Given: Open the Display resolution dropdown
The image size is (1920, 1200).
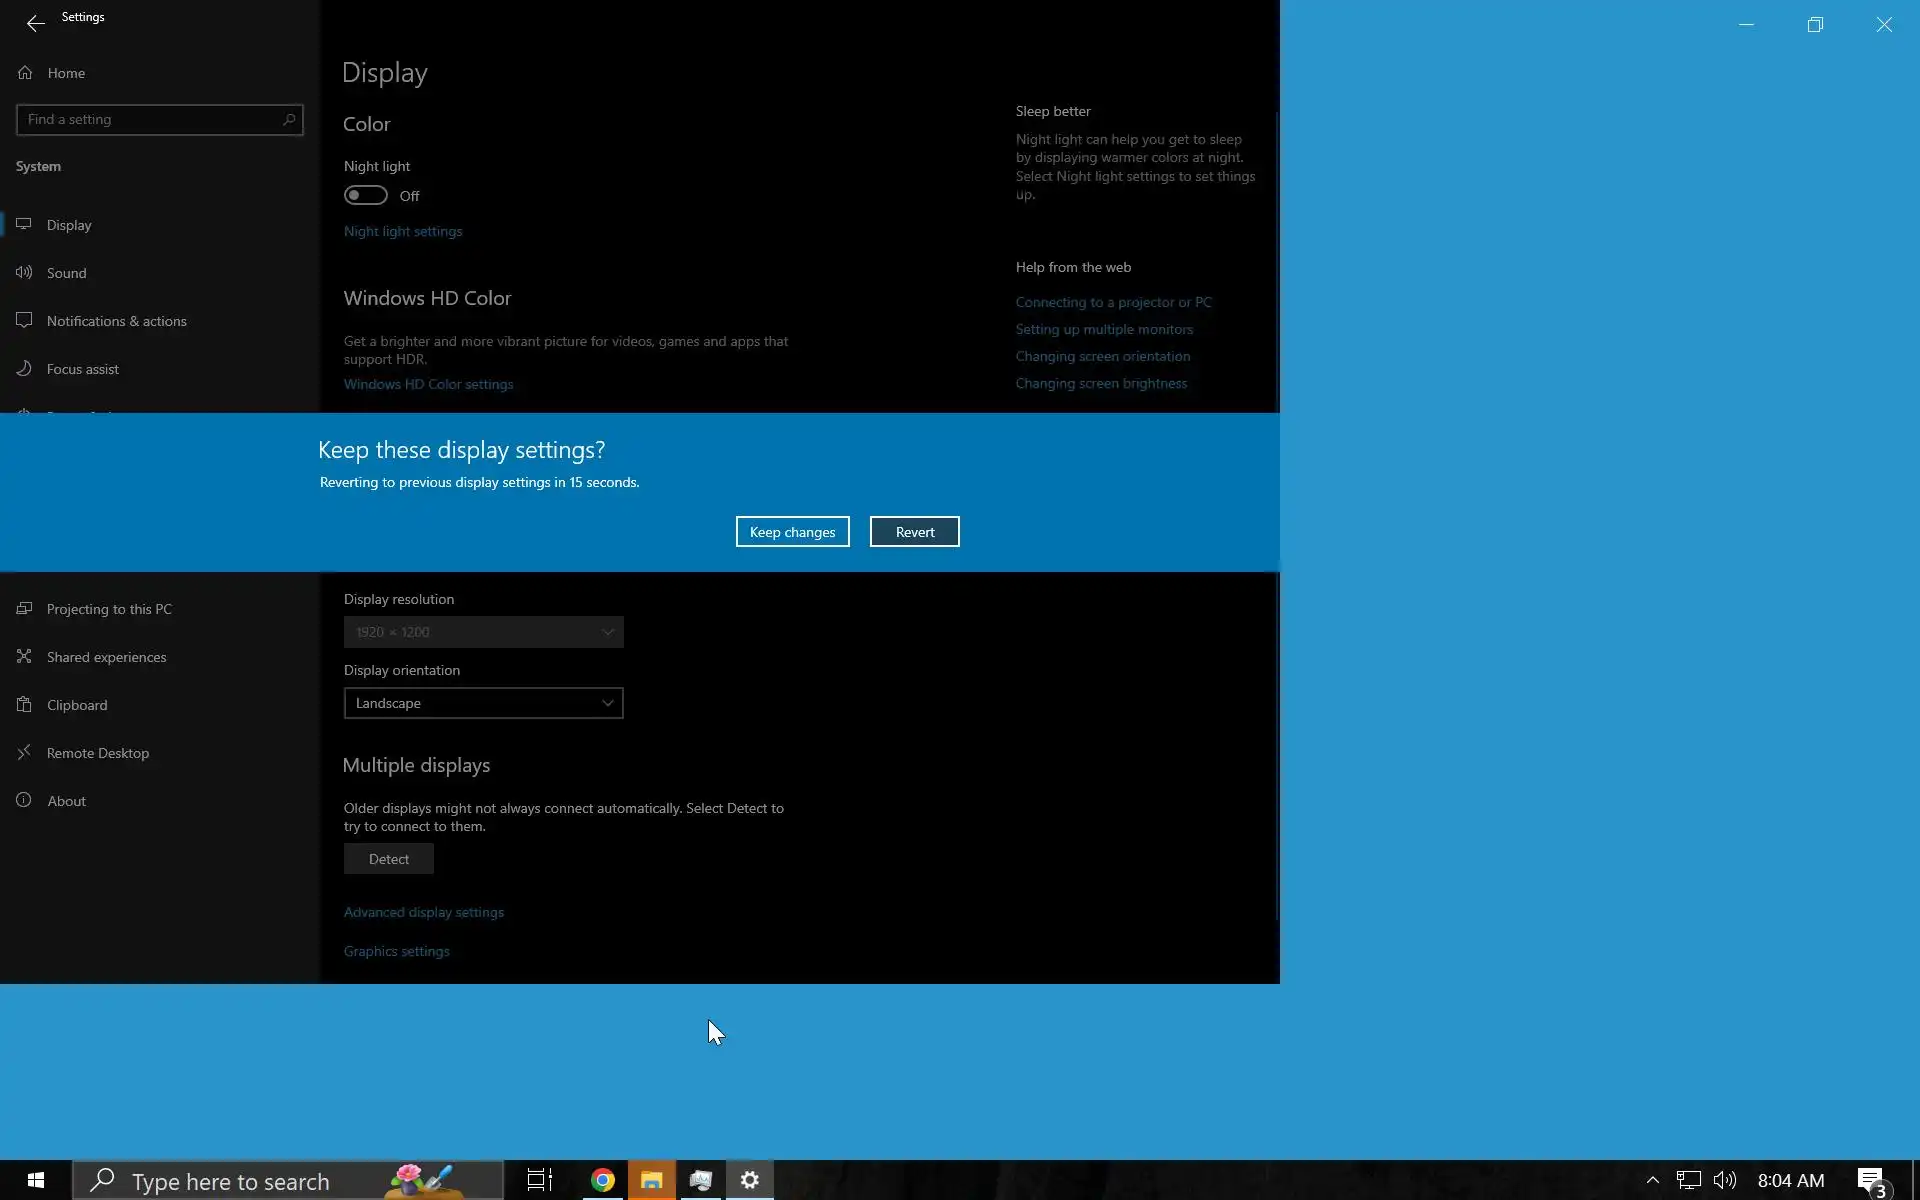Looking at the screenshot, I should pyautogui.click(x=483, y=632).
